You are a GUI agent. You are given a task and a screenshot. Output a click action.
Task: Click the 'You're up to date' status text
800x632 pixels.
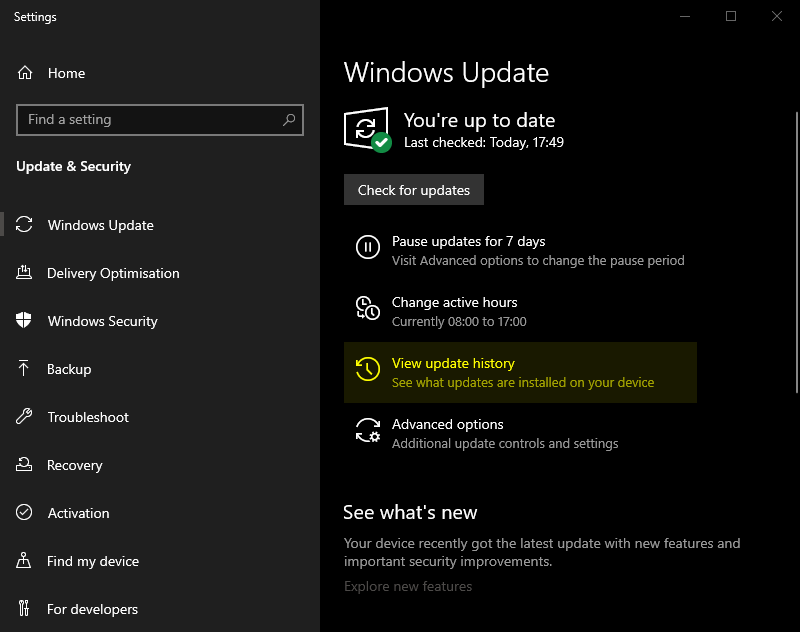(480, 120)
